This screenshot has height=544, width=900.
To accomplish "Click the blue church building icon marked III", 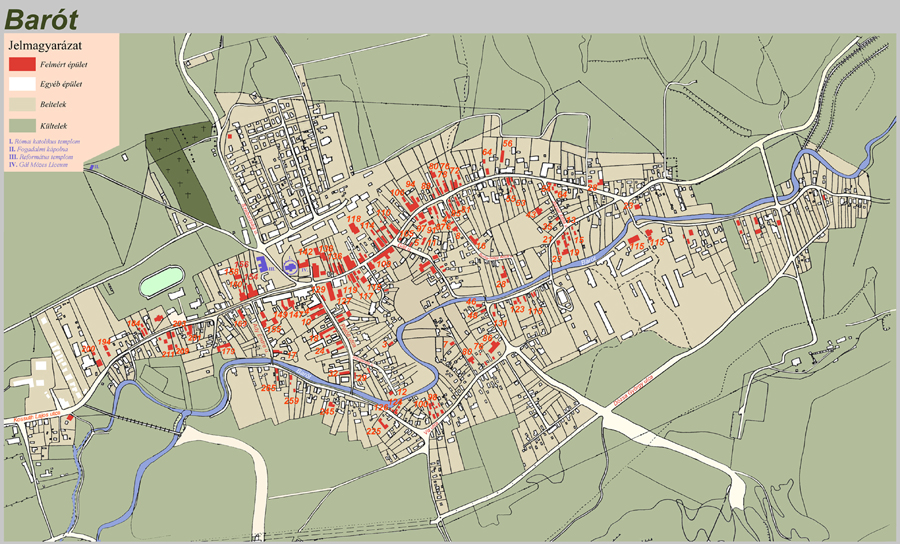I will [x=263, y=264].
